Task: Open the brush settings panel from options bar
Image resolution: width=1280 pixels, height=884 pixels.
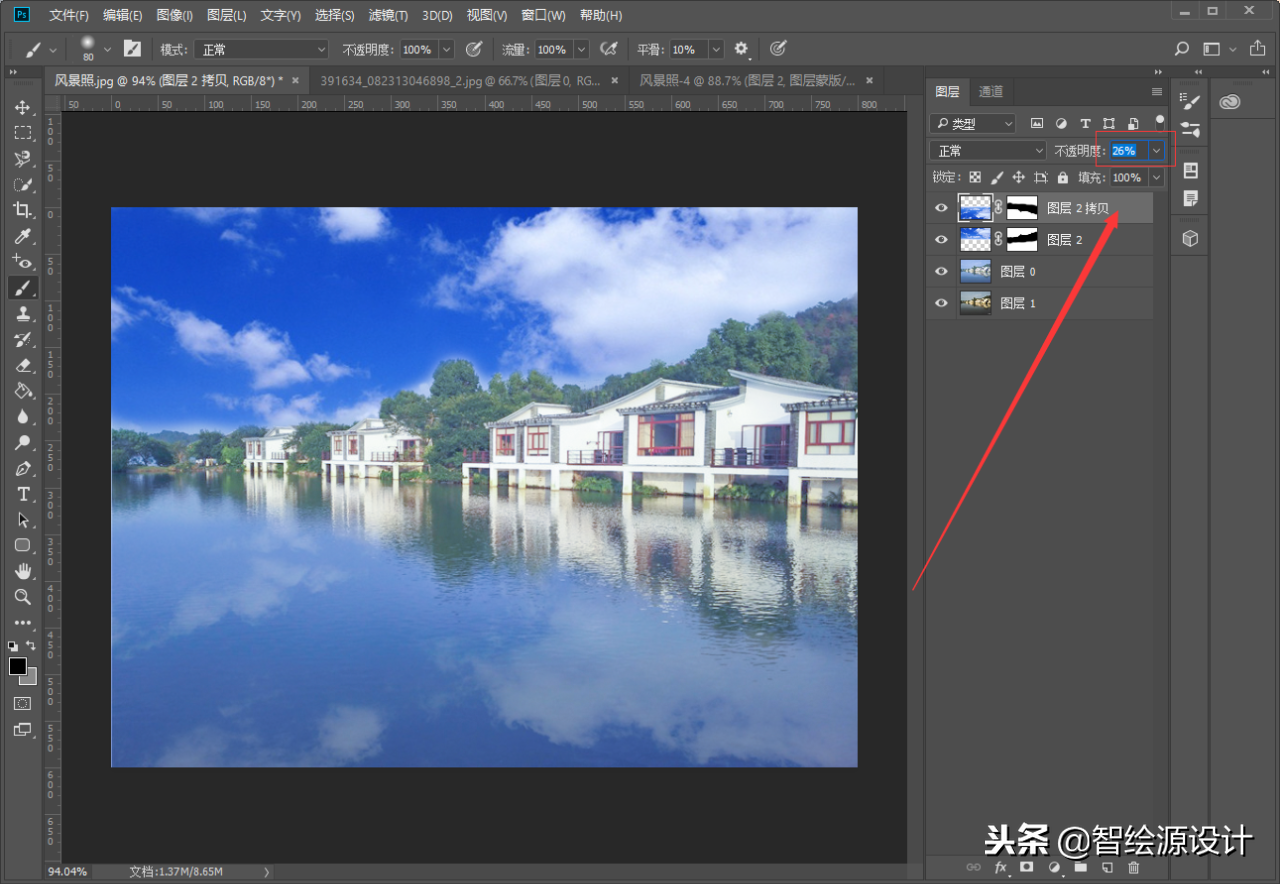Action: [132, 49]
